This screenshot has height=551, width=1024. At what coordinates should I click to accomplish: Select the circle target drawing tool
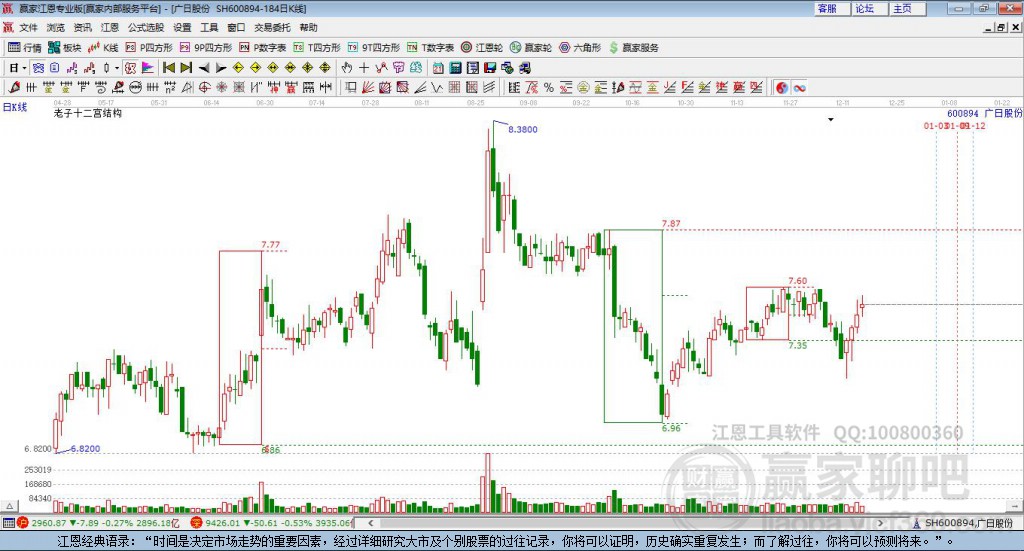point(204,87)
